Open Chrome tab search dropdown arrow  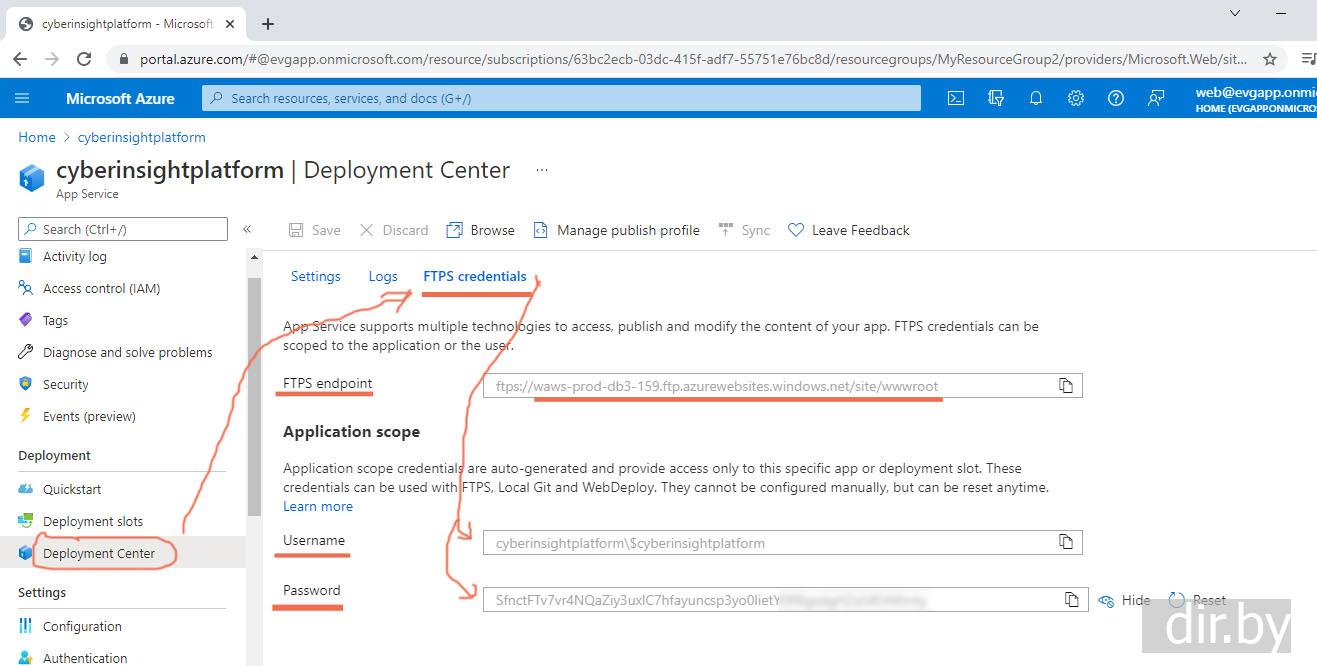pos(1235,14)
